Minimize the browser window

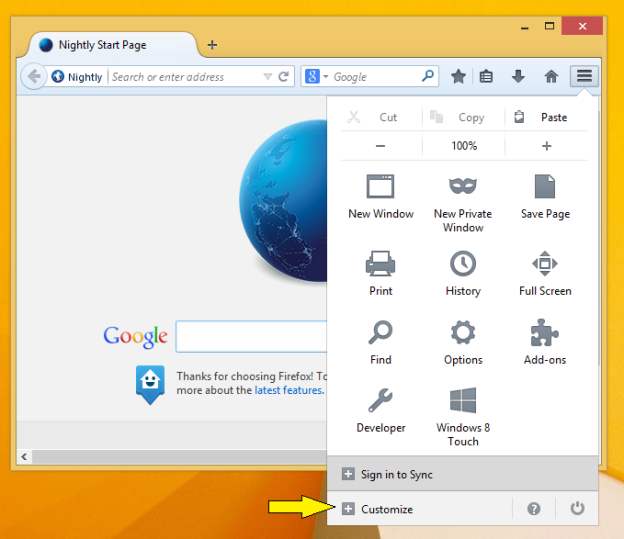[525, 27]
